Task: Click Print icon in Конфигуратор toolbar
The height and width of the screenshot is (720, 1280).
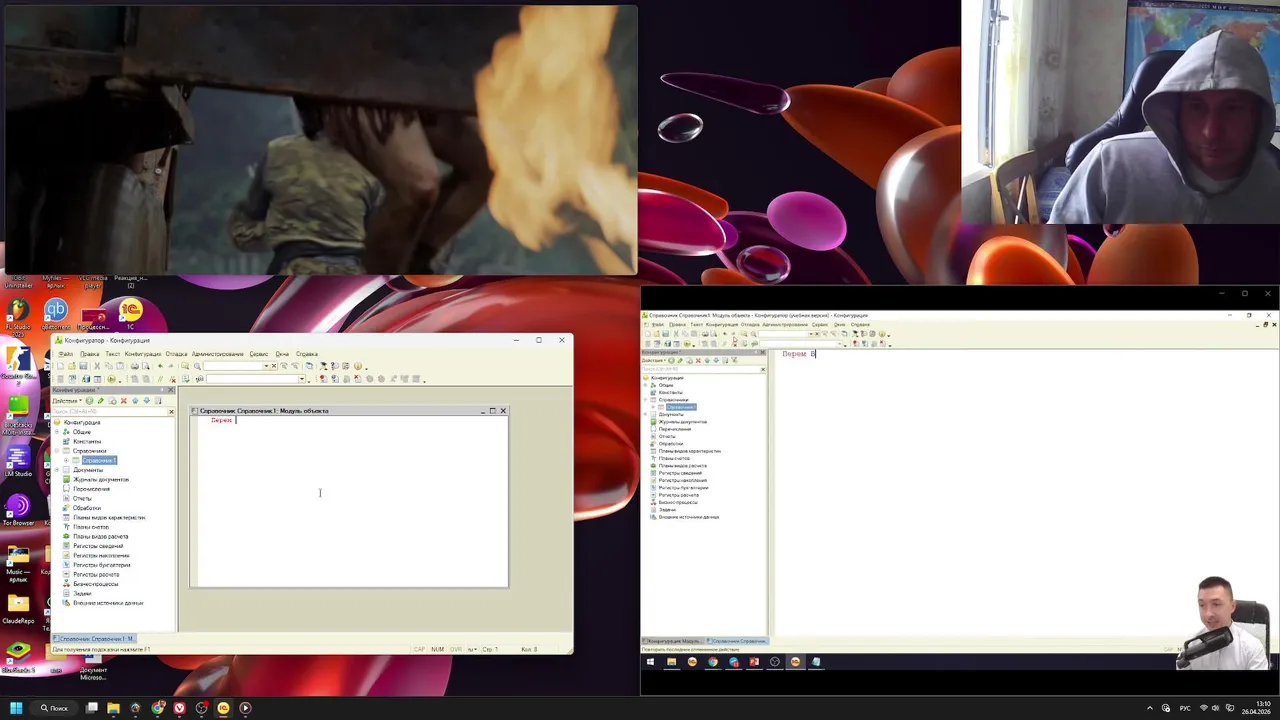Action: coord(134,366)
